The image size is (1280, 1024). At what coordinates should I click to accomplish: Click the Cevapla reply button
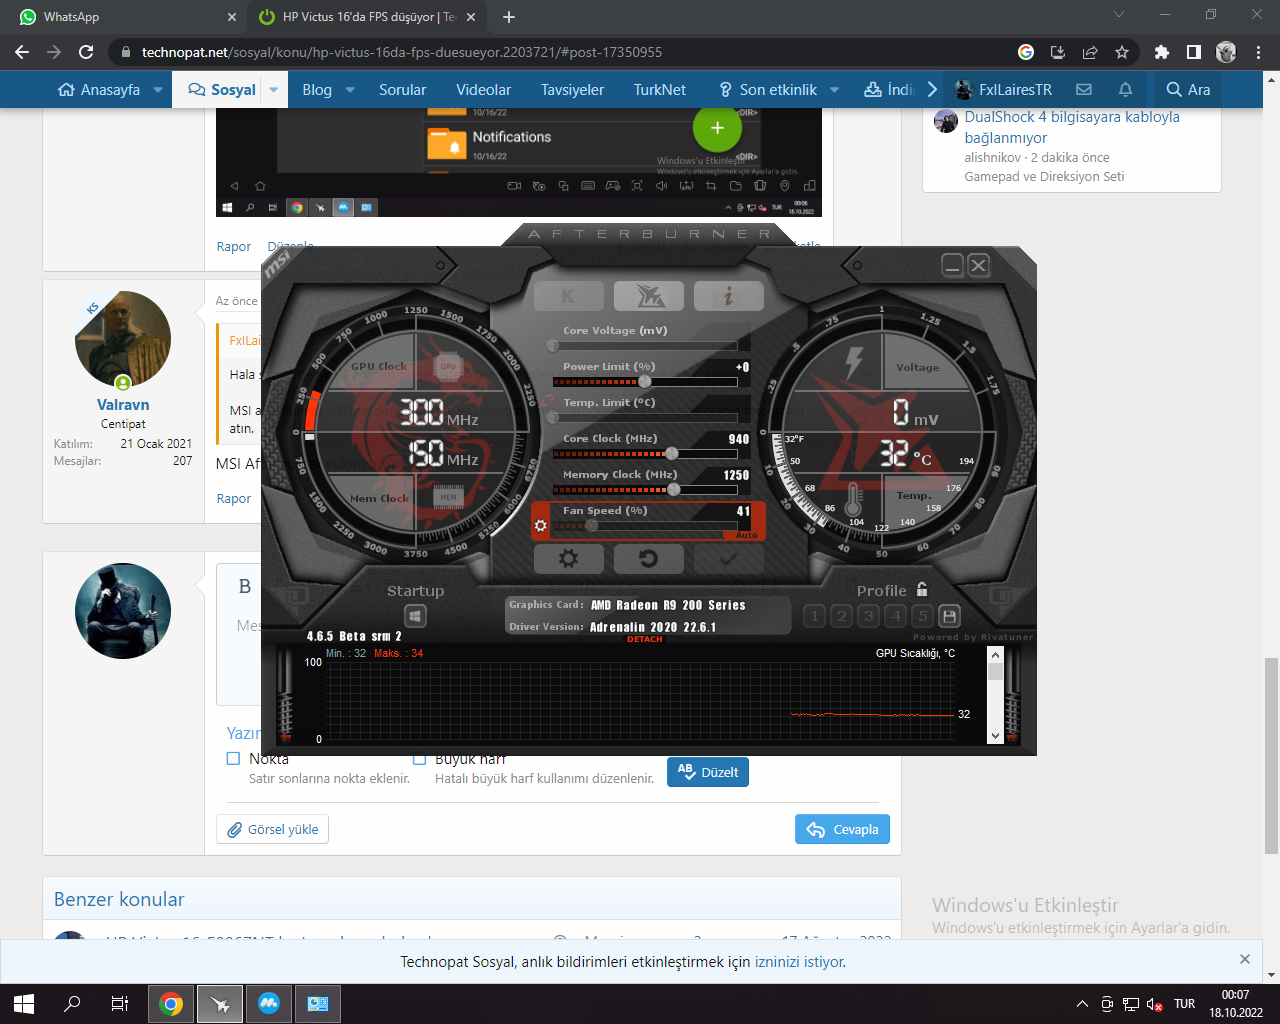[x=842, y=829]
